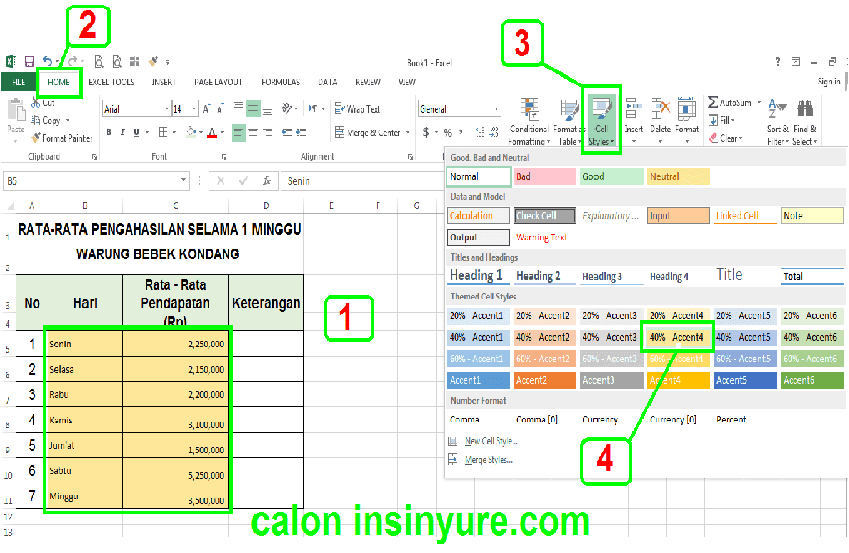Click the Font Color red A icon
The image size is (849, 553).
point(212,132)
